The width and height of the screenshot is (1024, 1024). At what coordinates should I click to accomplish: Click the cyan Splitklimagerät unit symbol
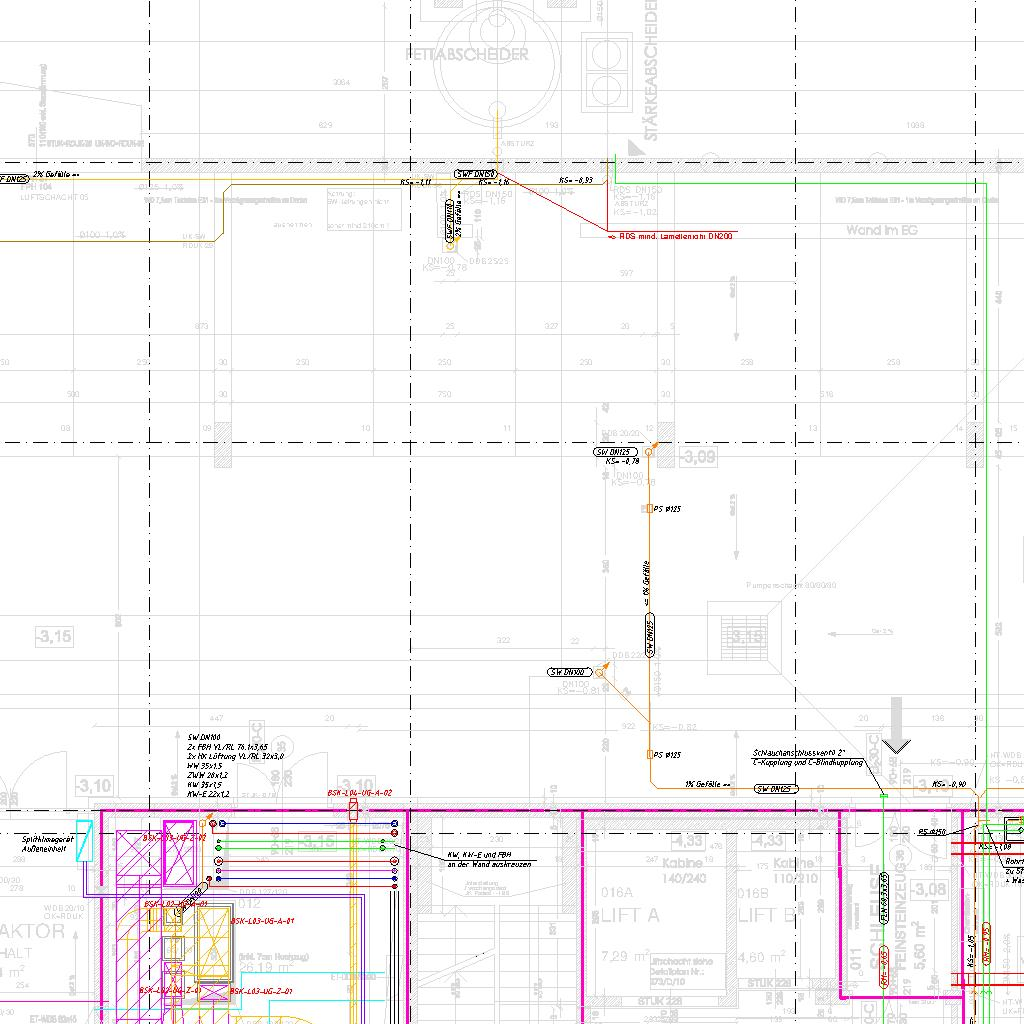[x=85, y=841]
